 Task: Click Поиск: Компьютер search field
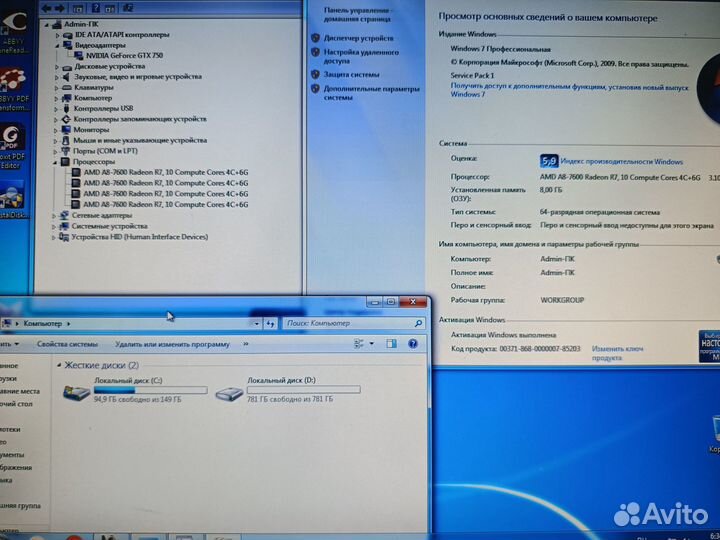click(354, 323)
